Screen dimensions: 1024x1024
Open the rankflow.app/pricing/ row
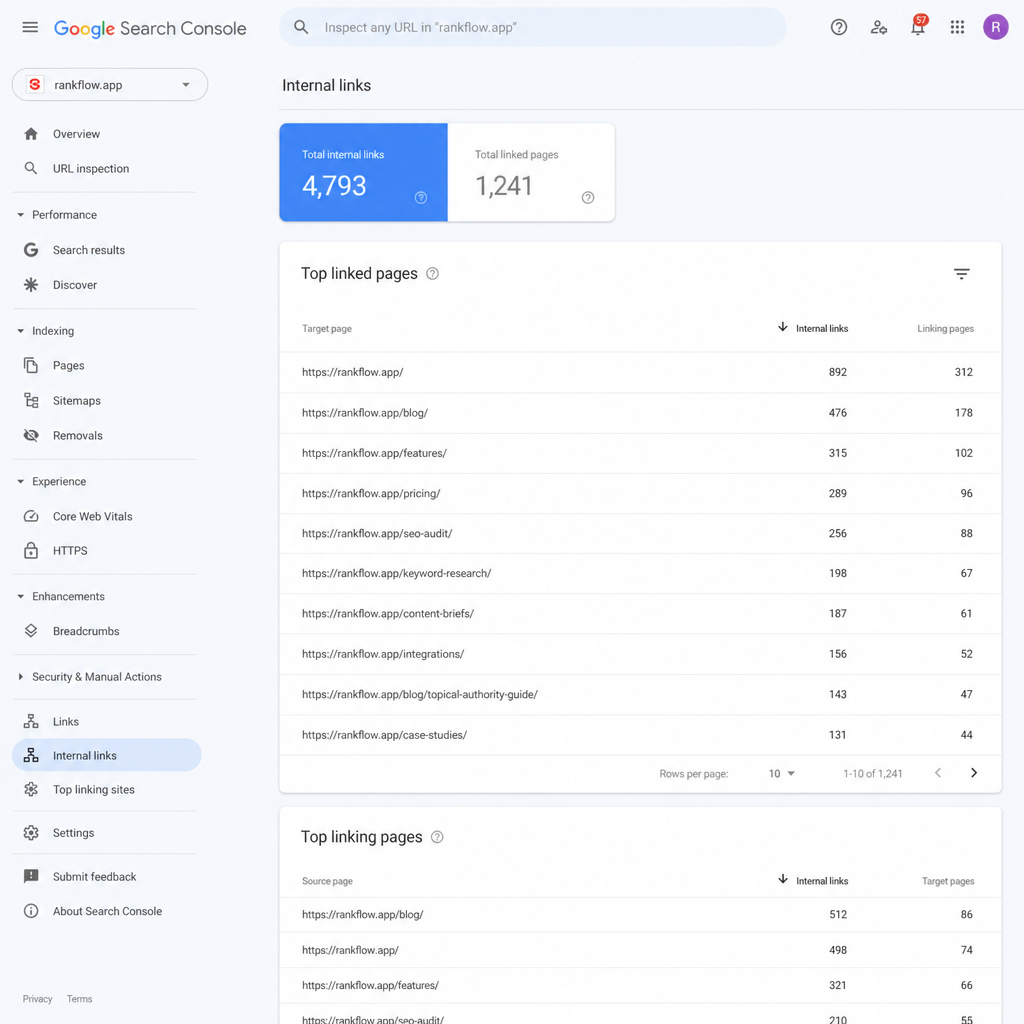tap(640, 494)
